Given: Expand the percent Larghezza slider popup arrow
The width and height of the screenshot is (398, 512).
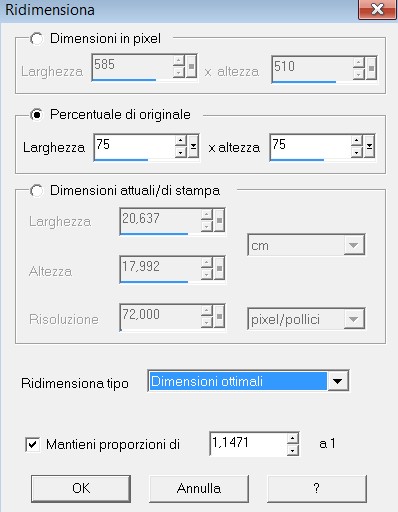Looking at the screenshot, I should pos(193,147).
